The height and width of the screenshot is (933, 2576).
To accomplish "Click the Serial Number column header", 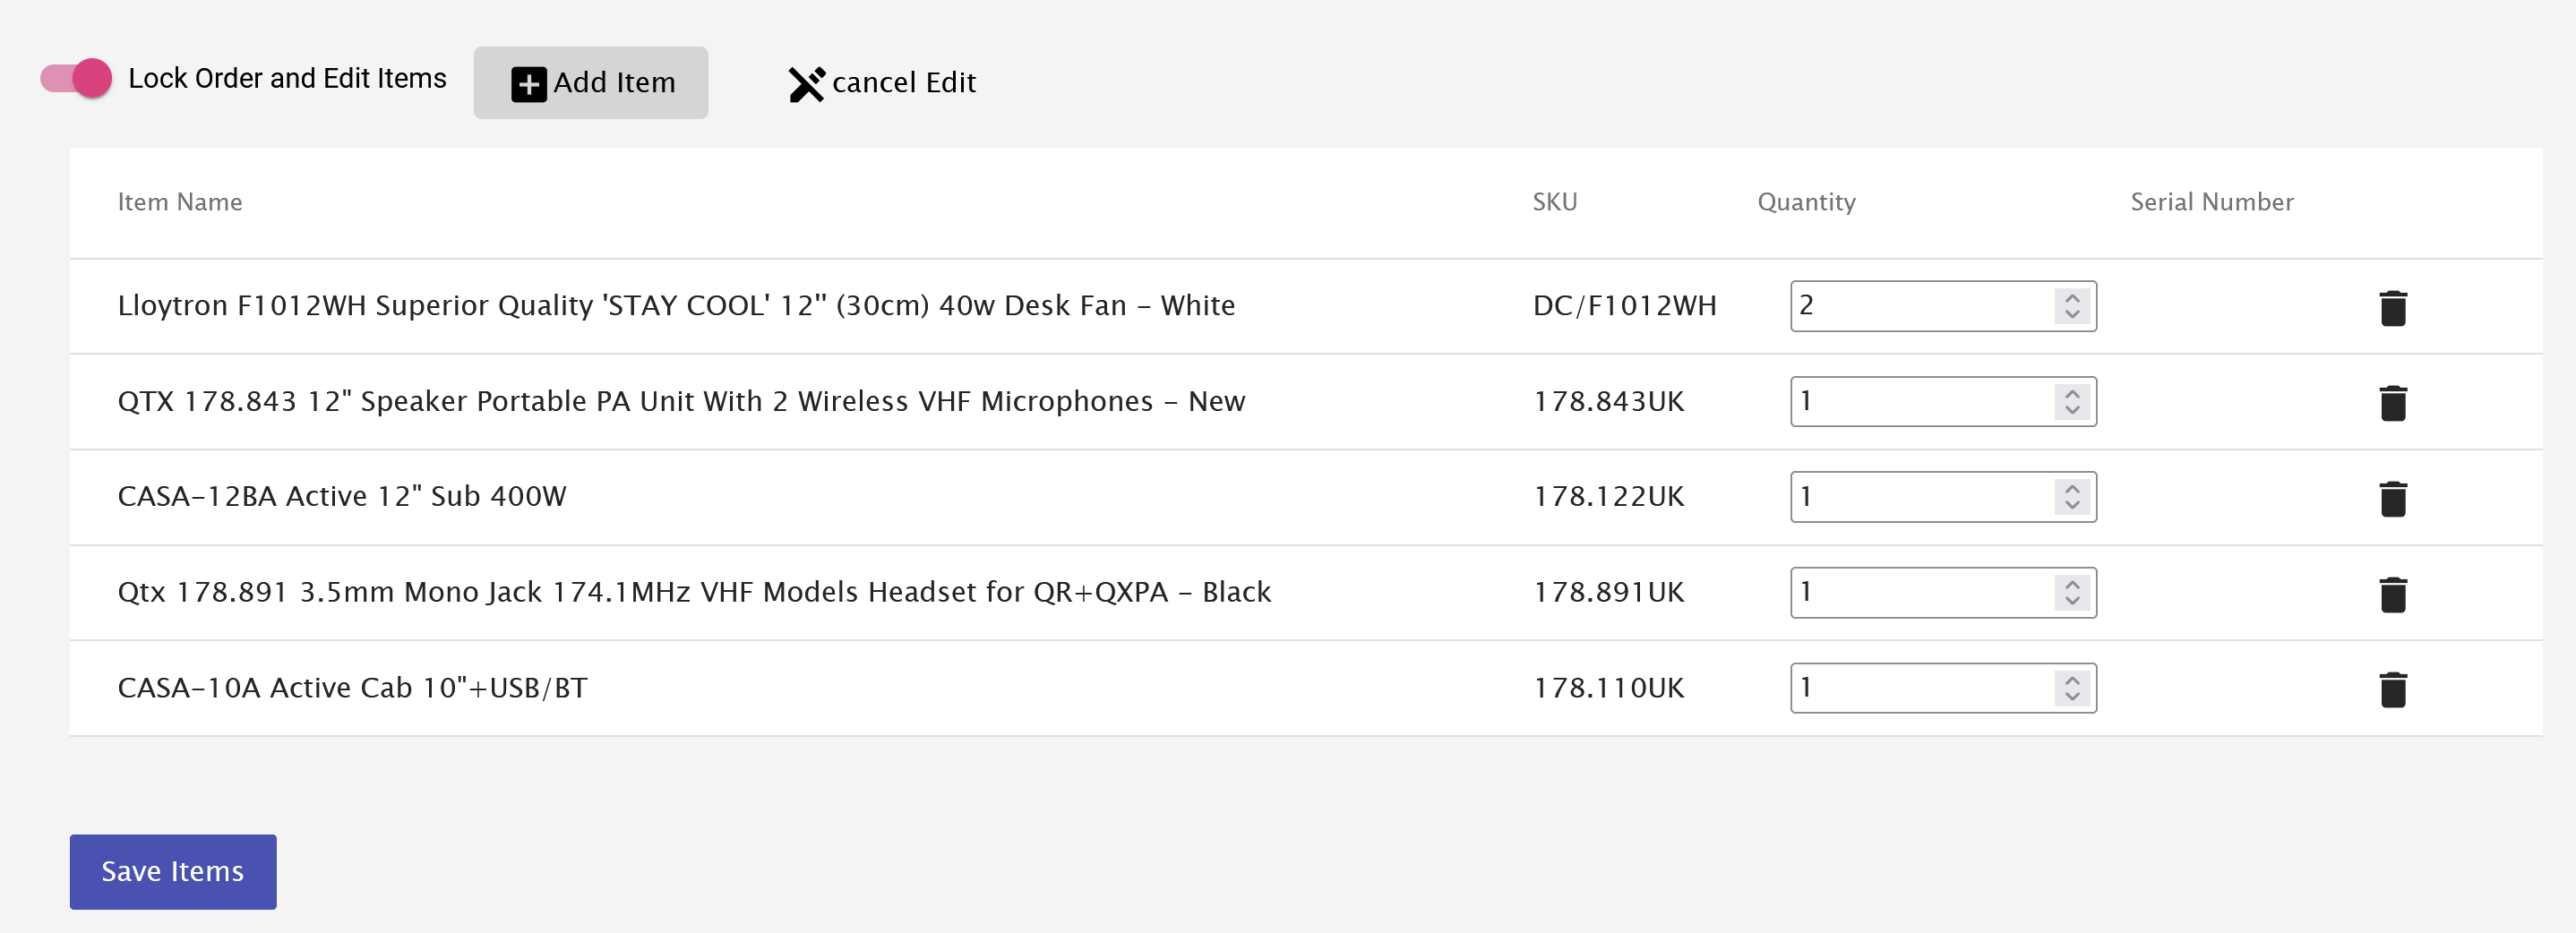I will point(2211,202).
